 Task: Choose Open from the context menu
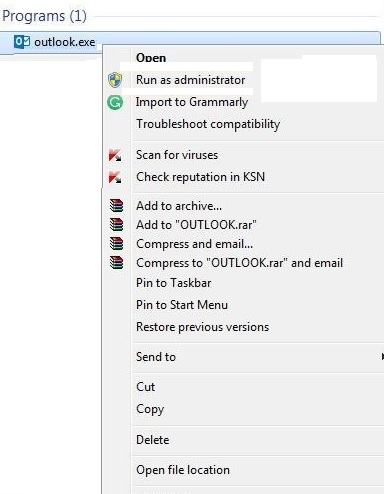[x=151, y=58]
